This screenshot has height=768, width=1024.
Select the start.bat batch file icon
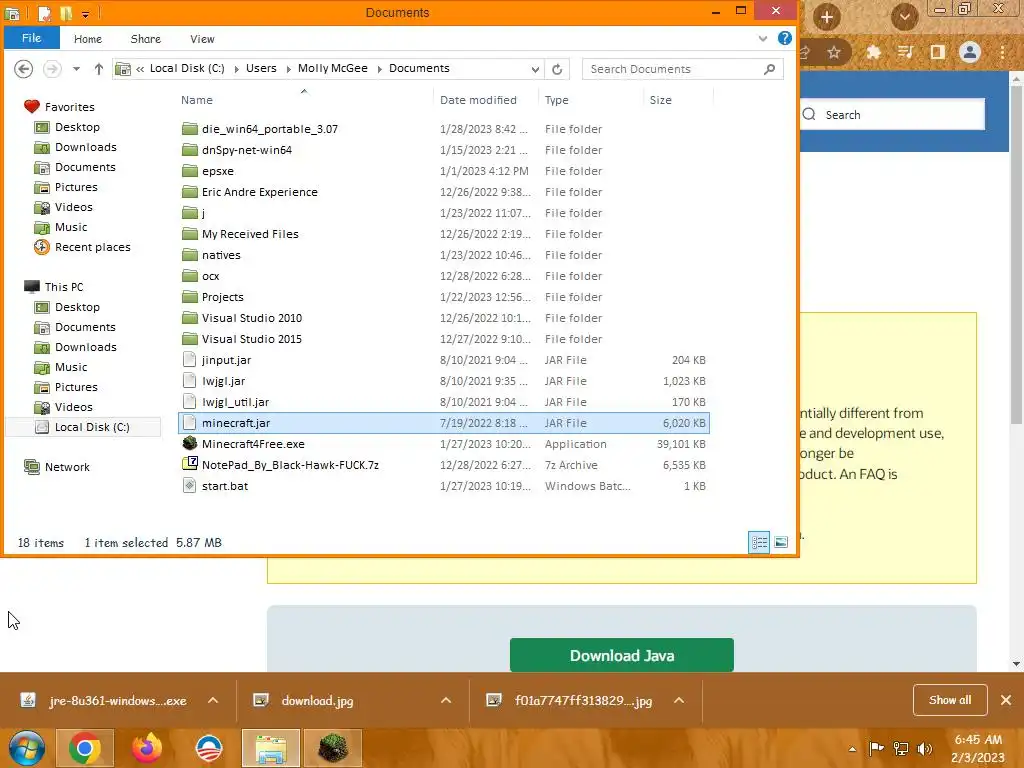(189, 485)
